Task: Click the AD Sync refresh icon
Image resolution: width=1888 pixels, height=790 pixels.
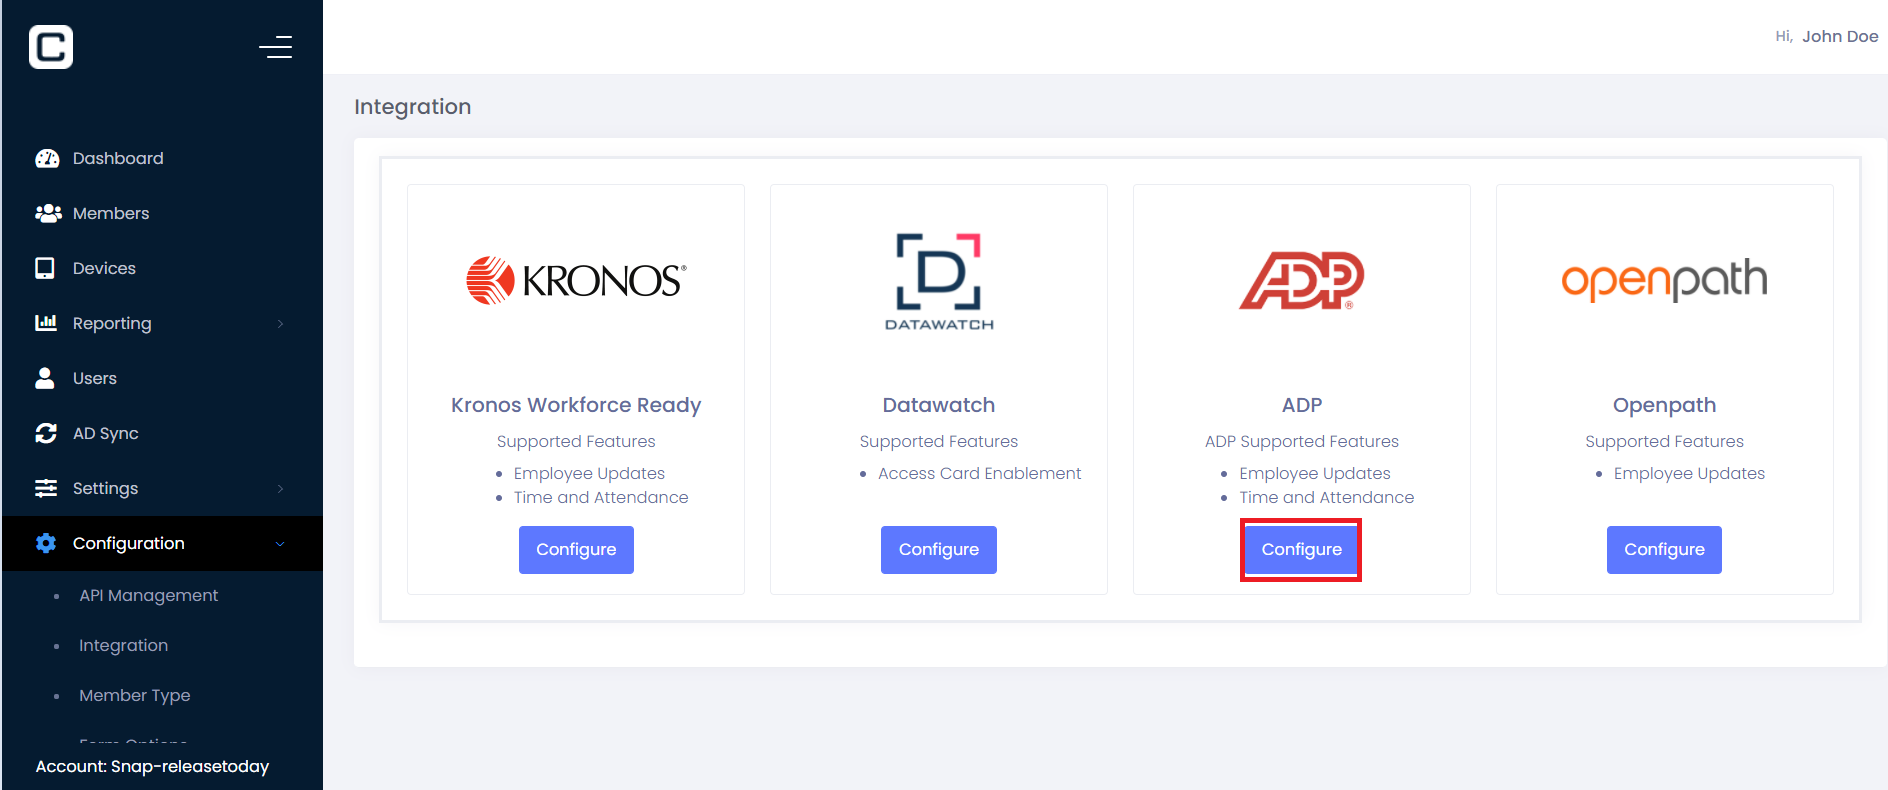Action: [x=46, y=433]
